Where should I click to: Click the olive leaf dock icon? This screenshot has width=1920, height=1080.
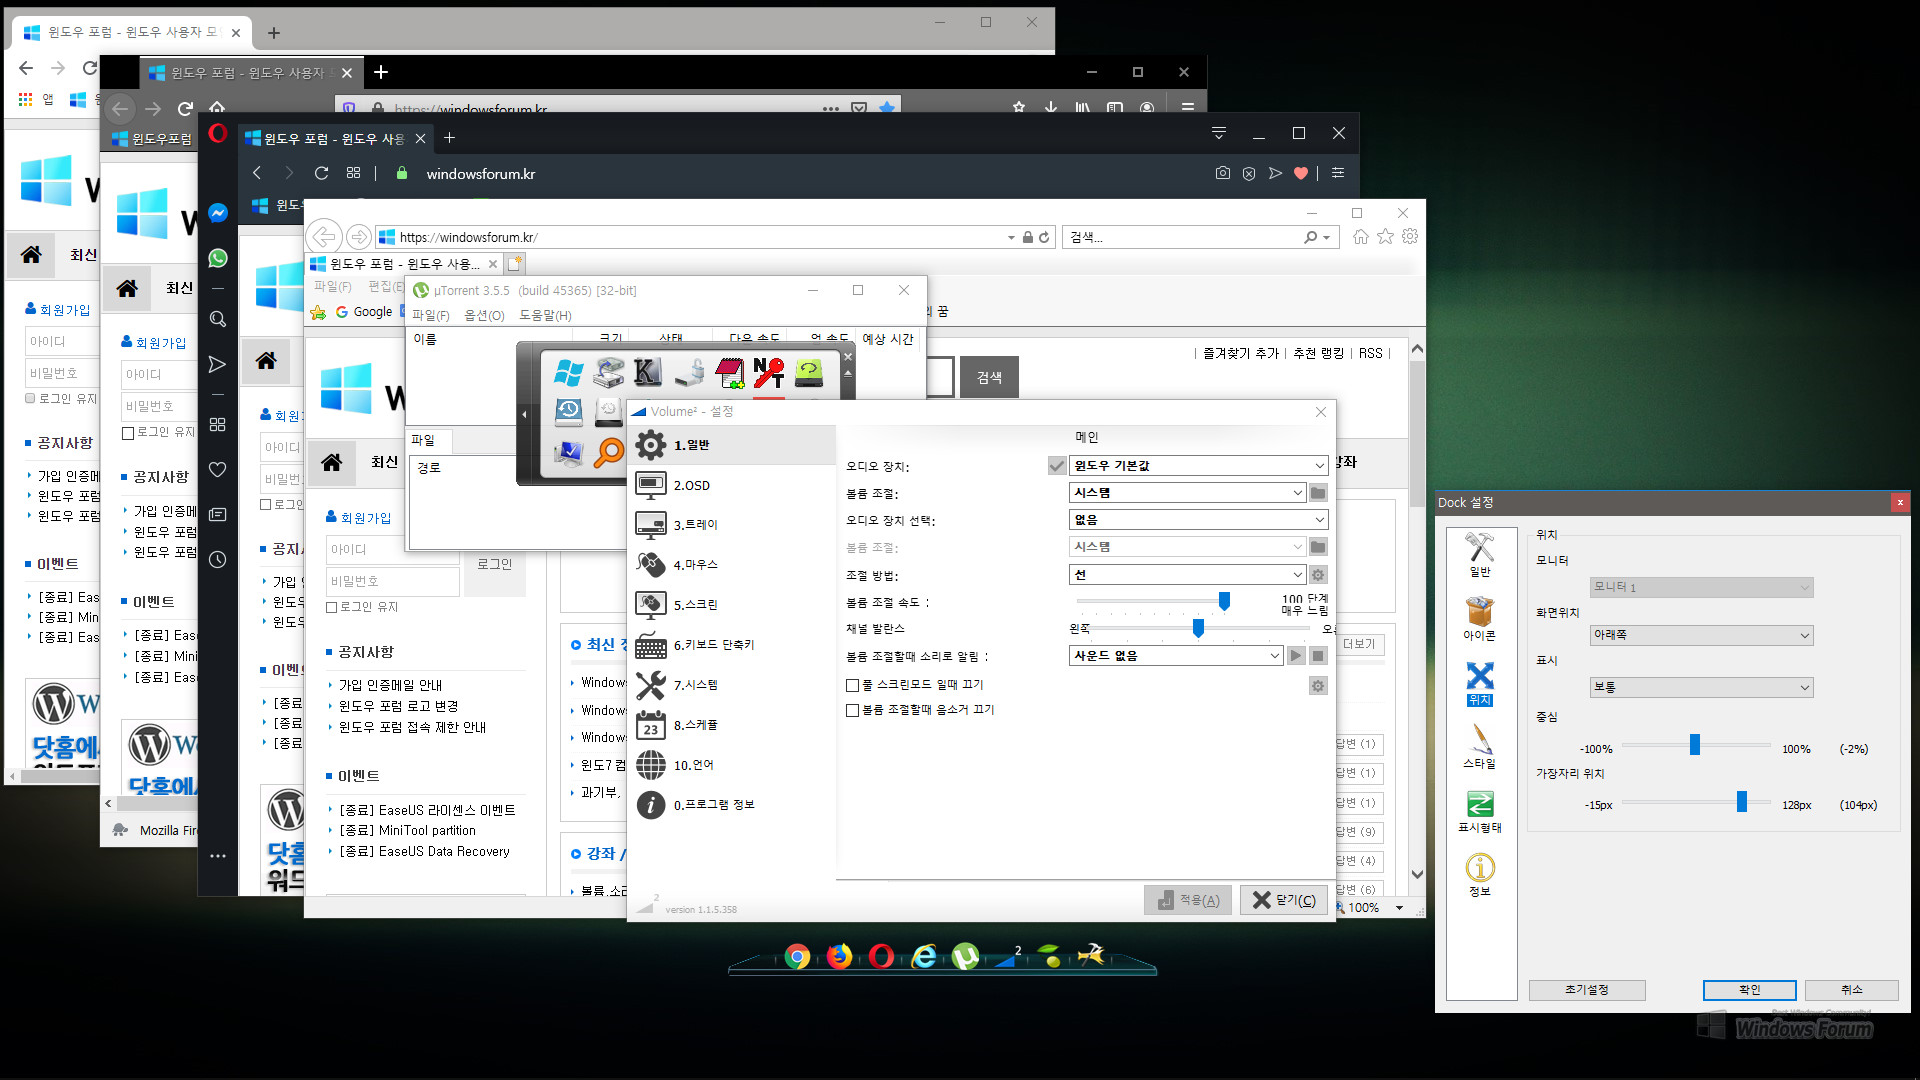pos(1050,957)
